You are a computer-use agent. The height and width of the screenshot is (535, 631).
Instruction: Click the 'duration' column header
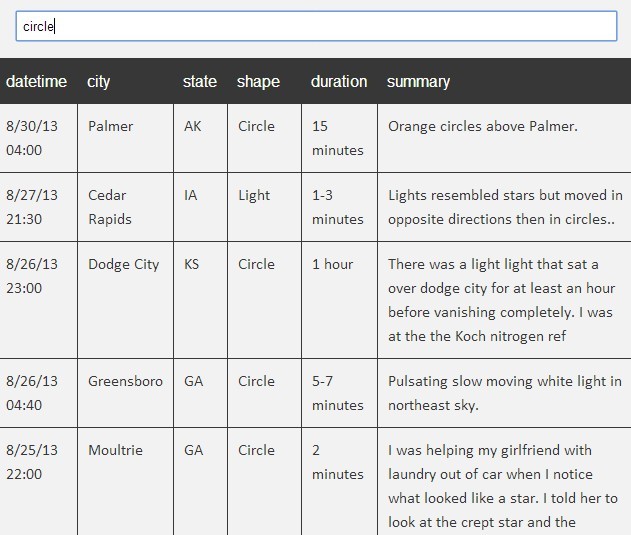coord(339,82)
